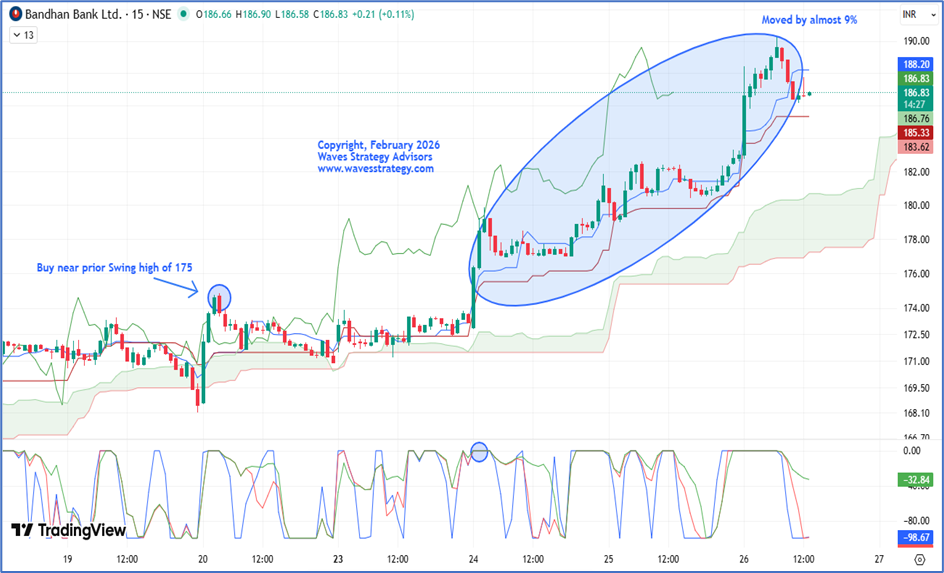Viewport: 944px width, 573px height.
Task: Click the 174.00 price scale value
Action: coord(914,308)
